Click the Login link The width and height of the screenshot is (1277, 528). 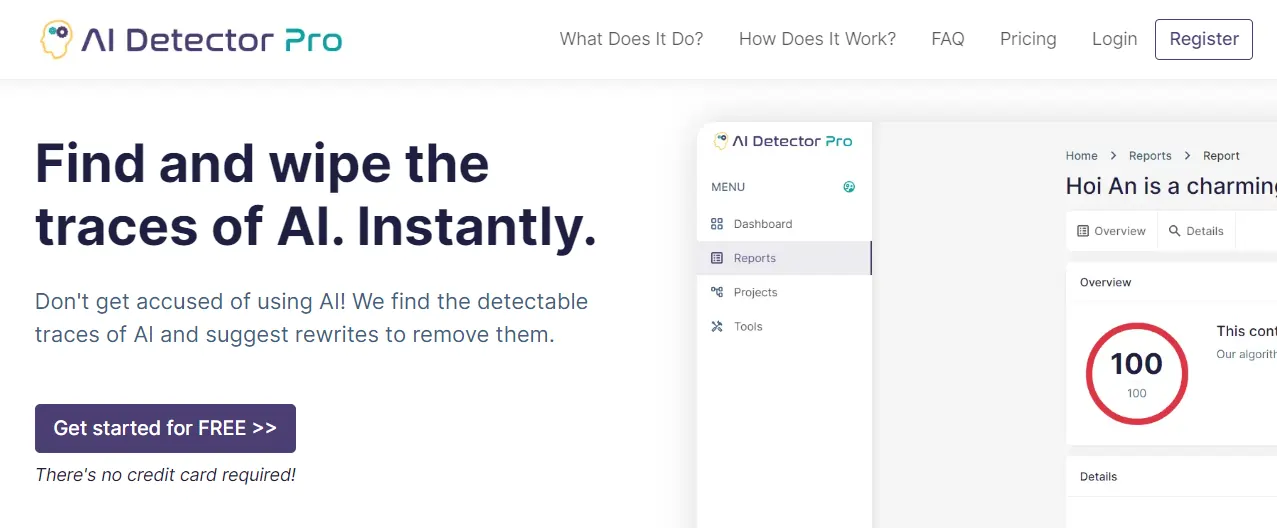pyautogui.click(x=1114, y=39)
